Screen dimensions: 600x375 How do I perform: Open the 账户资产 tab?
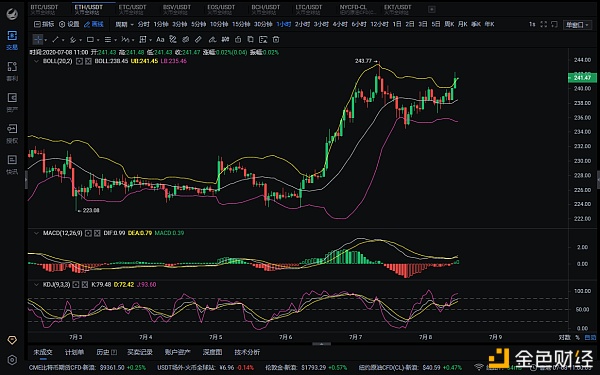pyautogui.click(x=177, y=352)
